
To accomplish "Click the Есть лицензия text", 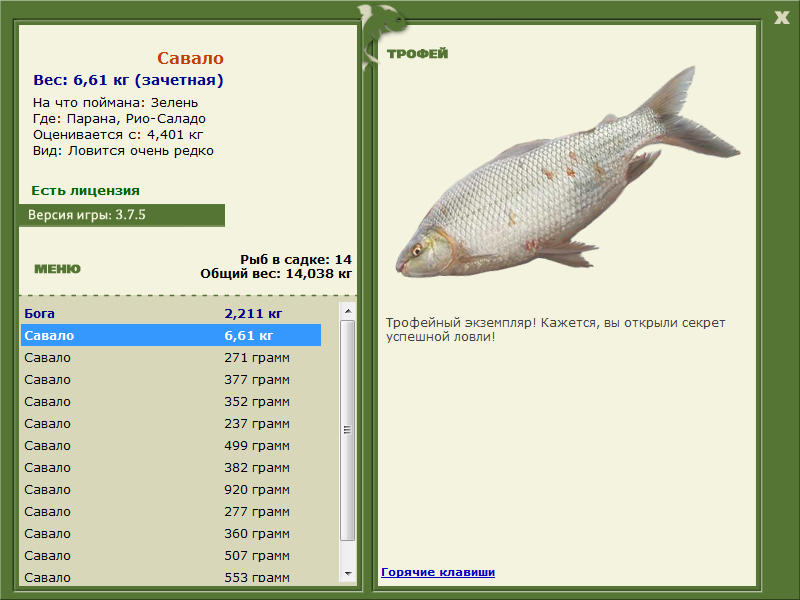I will (85, 190).
